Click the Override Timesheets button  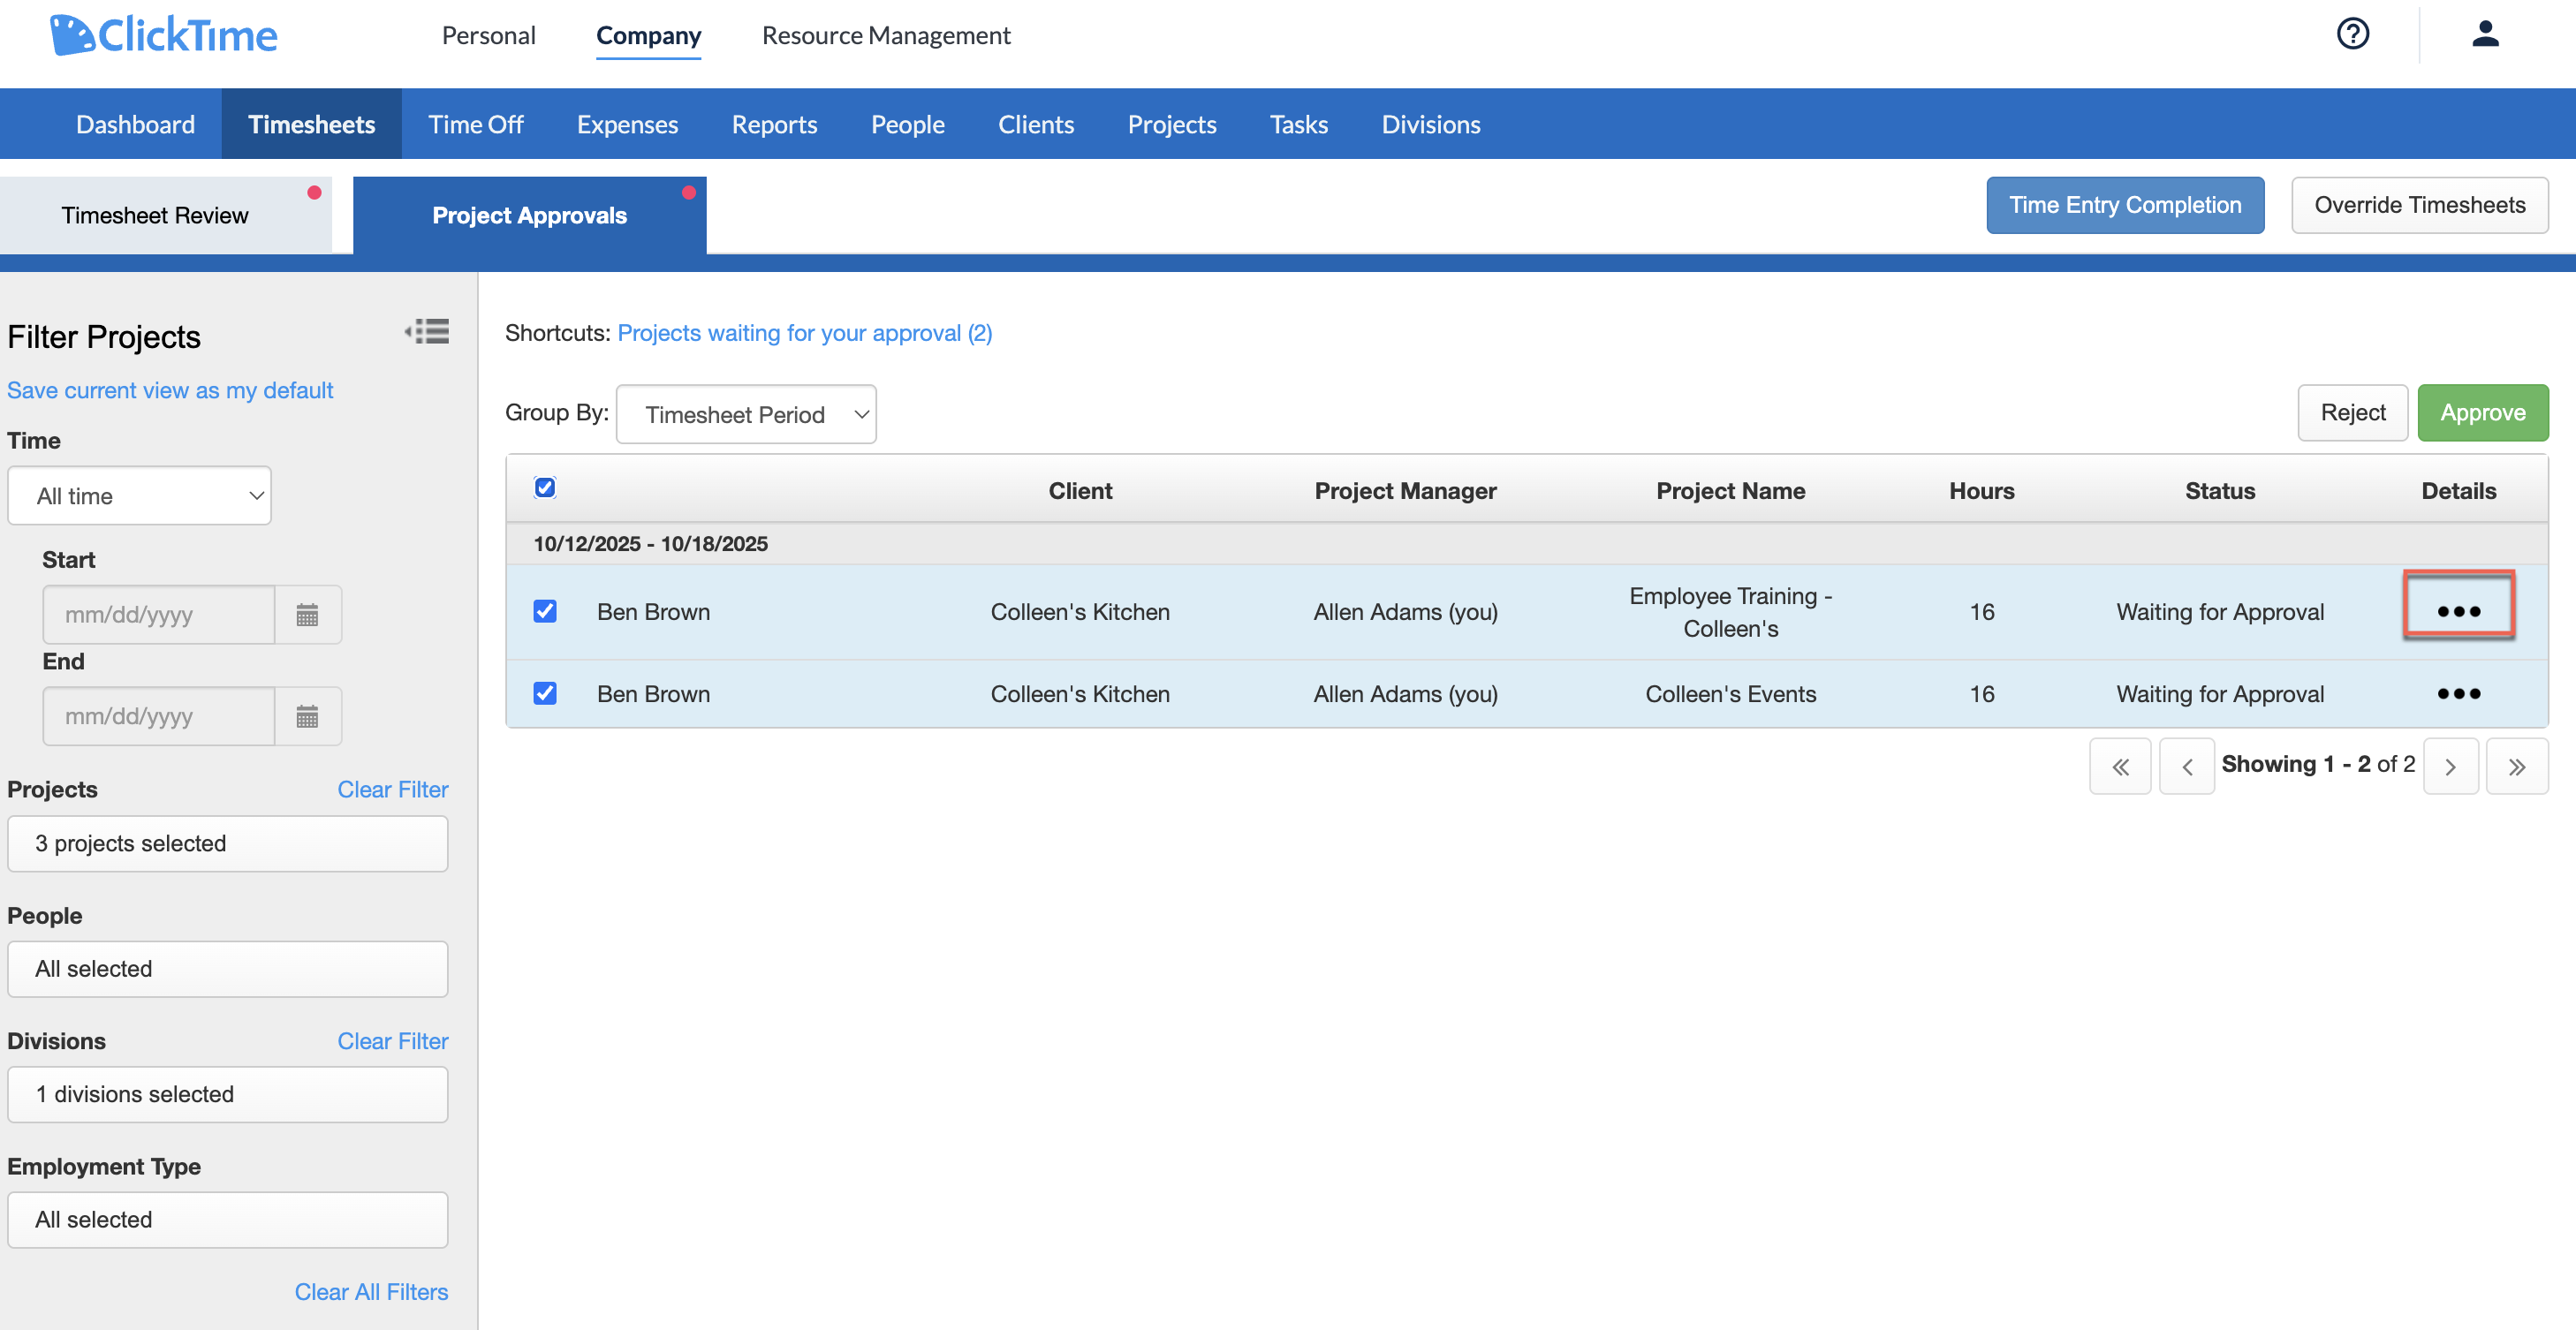(2420, 205)
